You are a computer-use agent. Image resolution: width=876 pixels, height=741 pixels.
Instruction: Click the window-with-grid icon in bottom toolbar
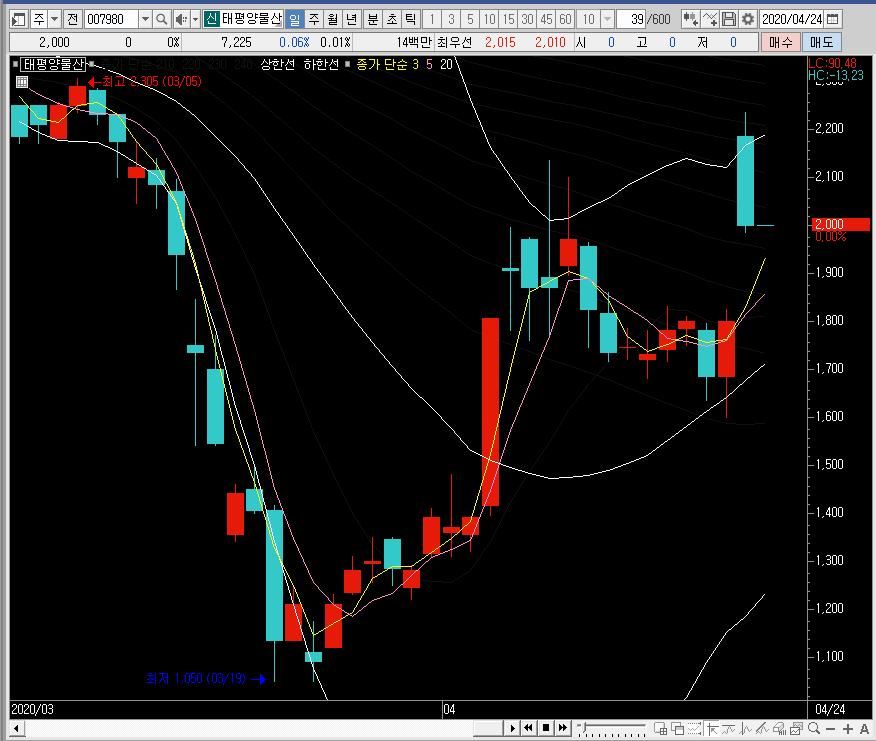coord(660,728)
